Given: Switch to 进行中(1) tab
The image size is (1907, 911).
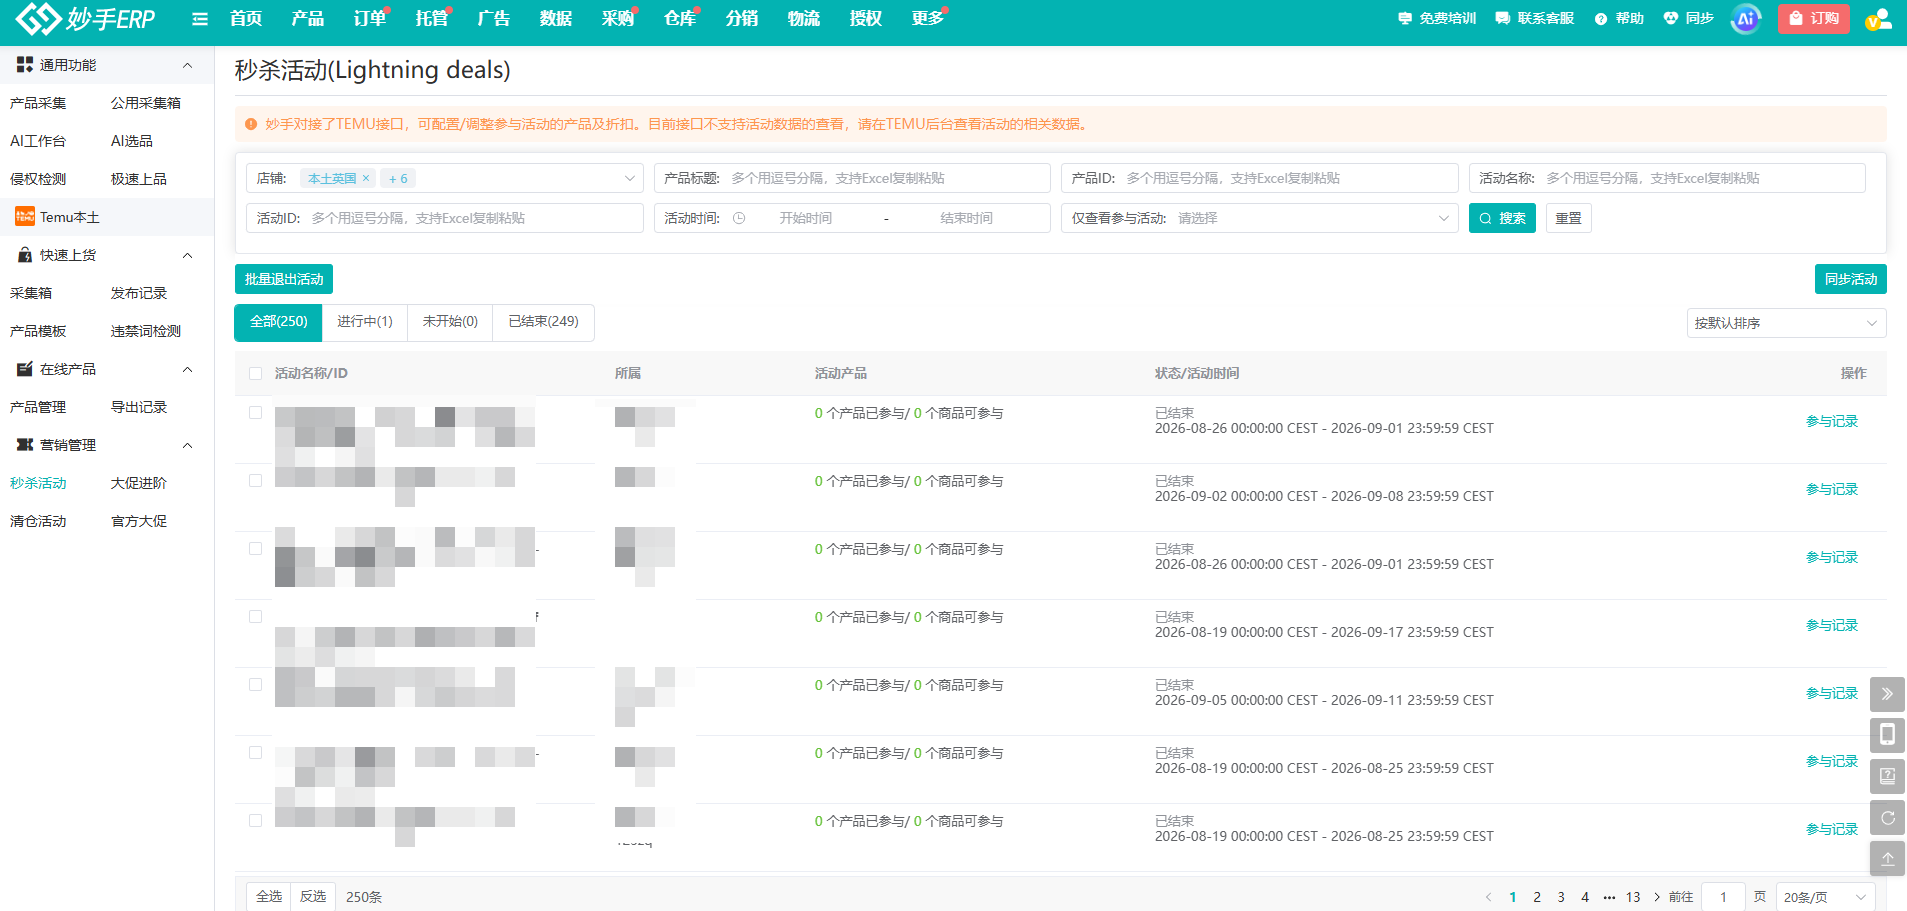Looking at the screenshot, I should coord(365,322).
